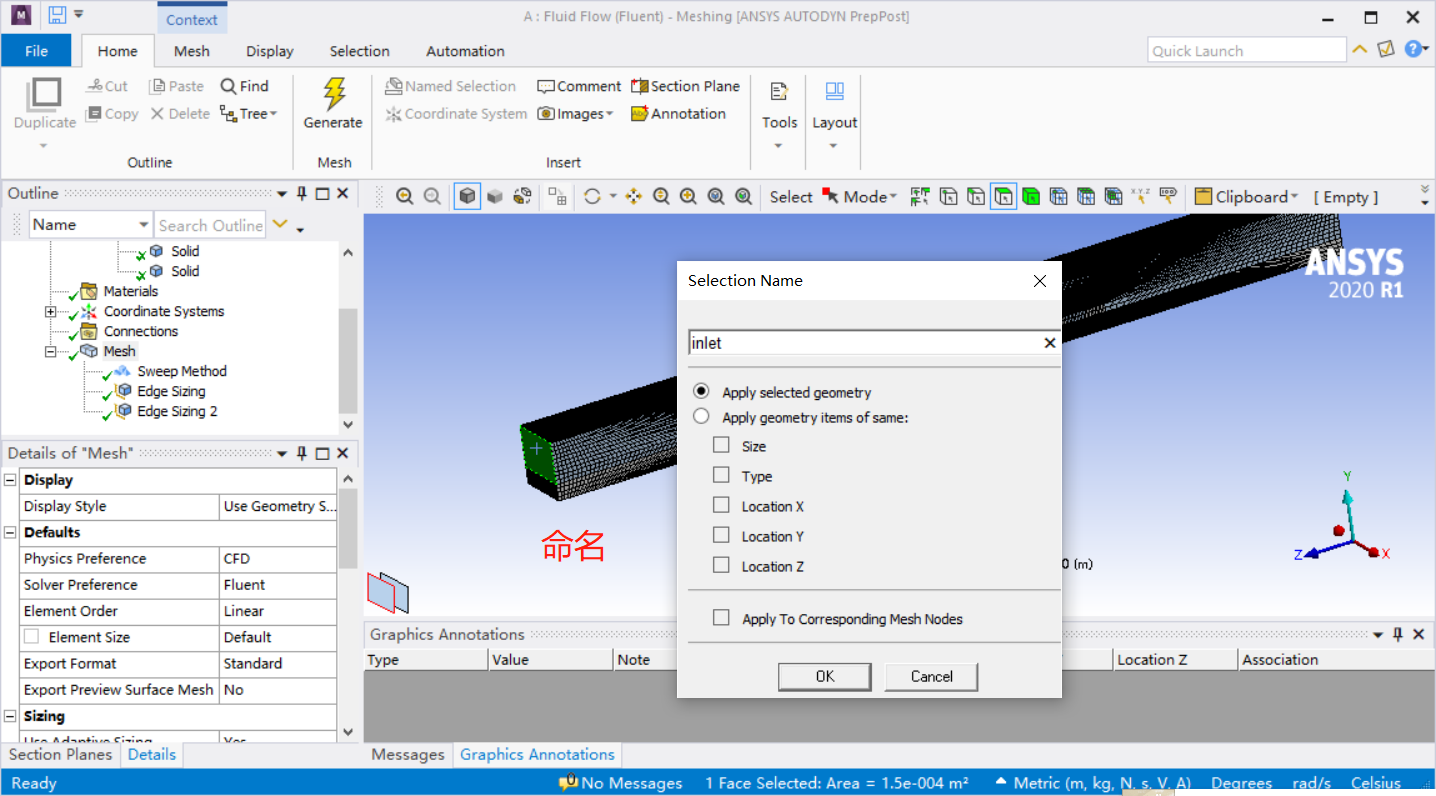Open the Tools dropdown menu
This screenshot has width=1436, height=796.
point(779,146)
